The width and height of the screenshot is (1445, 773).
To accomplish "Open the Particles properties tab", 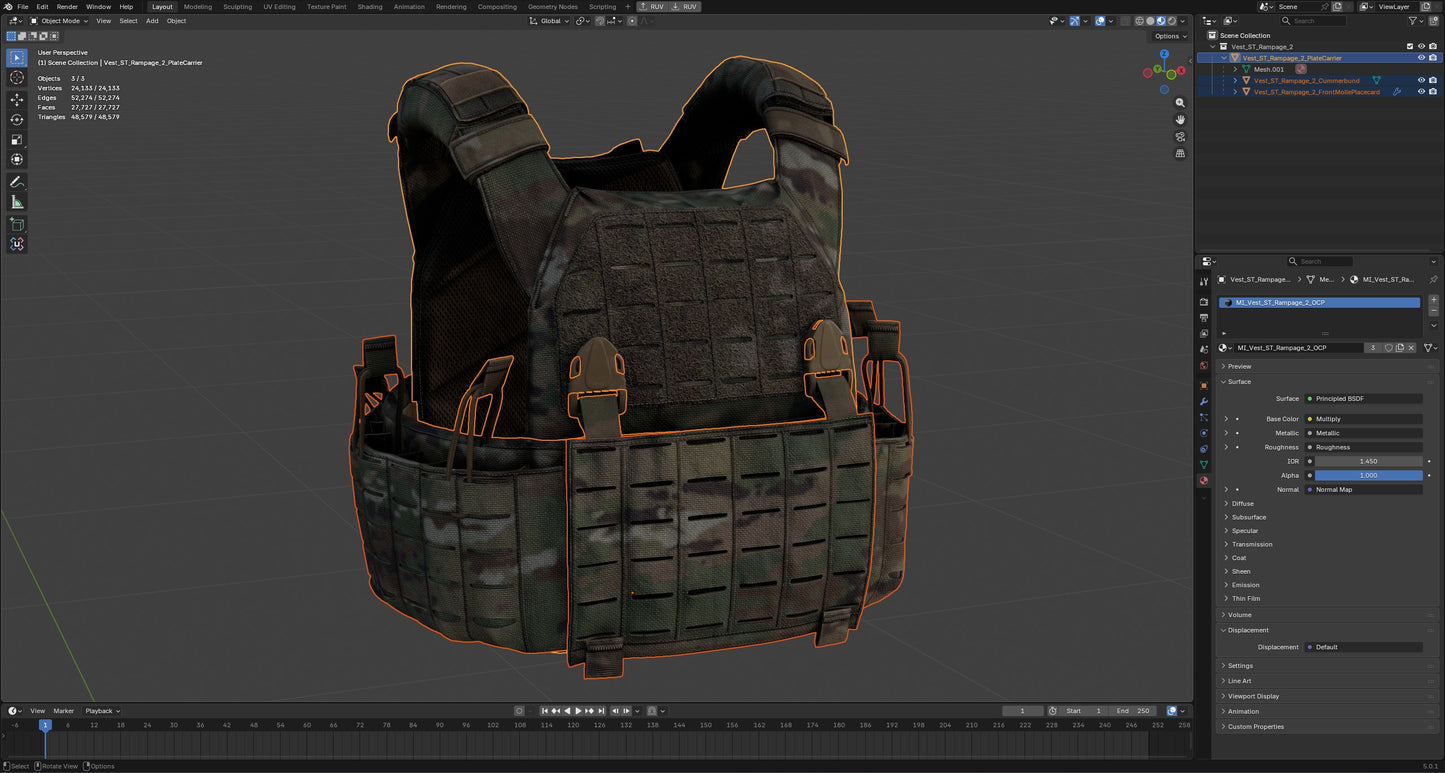I will pos(1204,417).
